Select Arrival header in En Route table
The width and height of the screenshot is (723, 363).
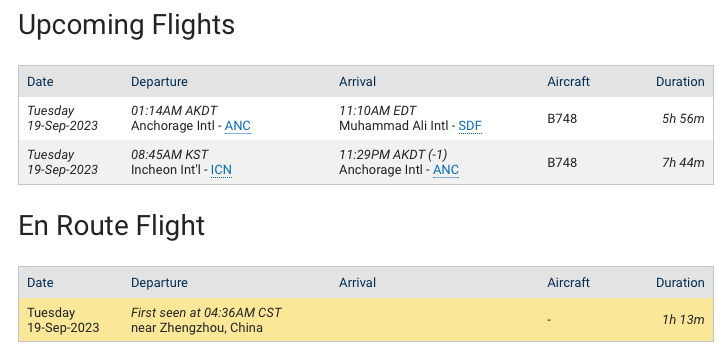357,282
